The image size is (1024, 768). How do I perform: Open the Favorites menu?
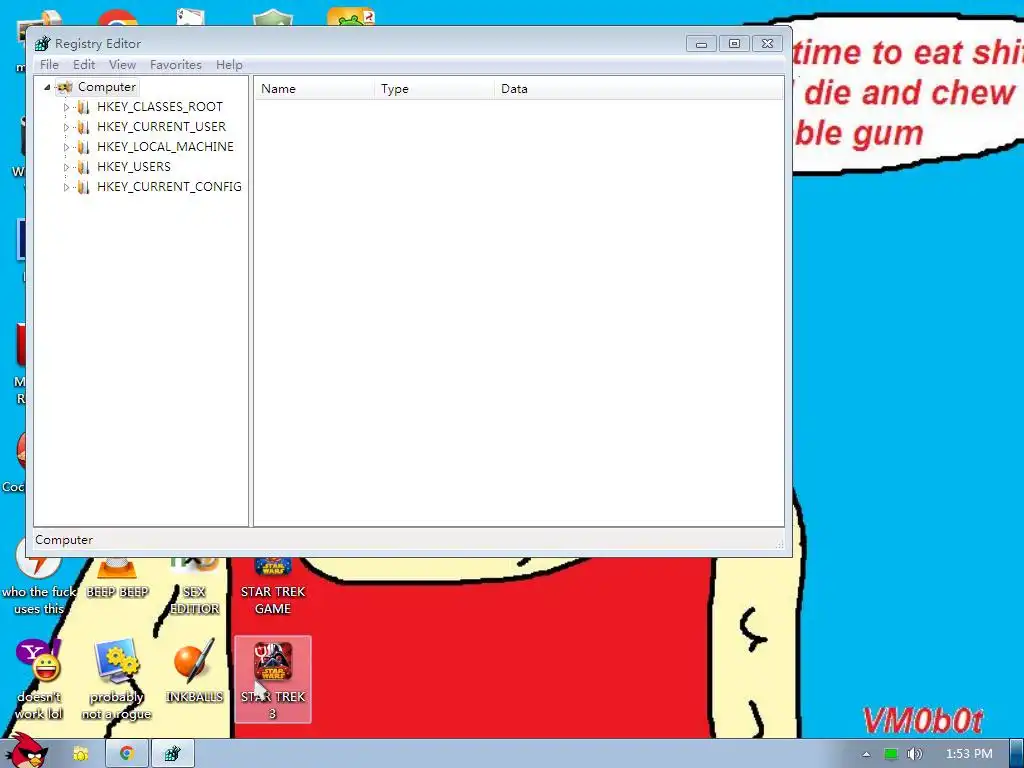point(176,65)
